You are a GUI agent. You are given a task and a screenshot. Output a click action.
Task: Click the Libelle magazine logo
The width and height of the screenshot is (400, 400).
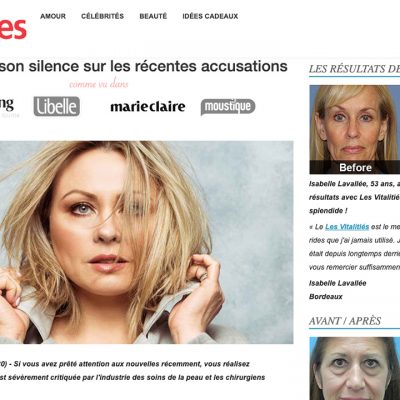pos(57,106)
